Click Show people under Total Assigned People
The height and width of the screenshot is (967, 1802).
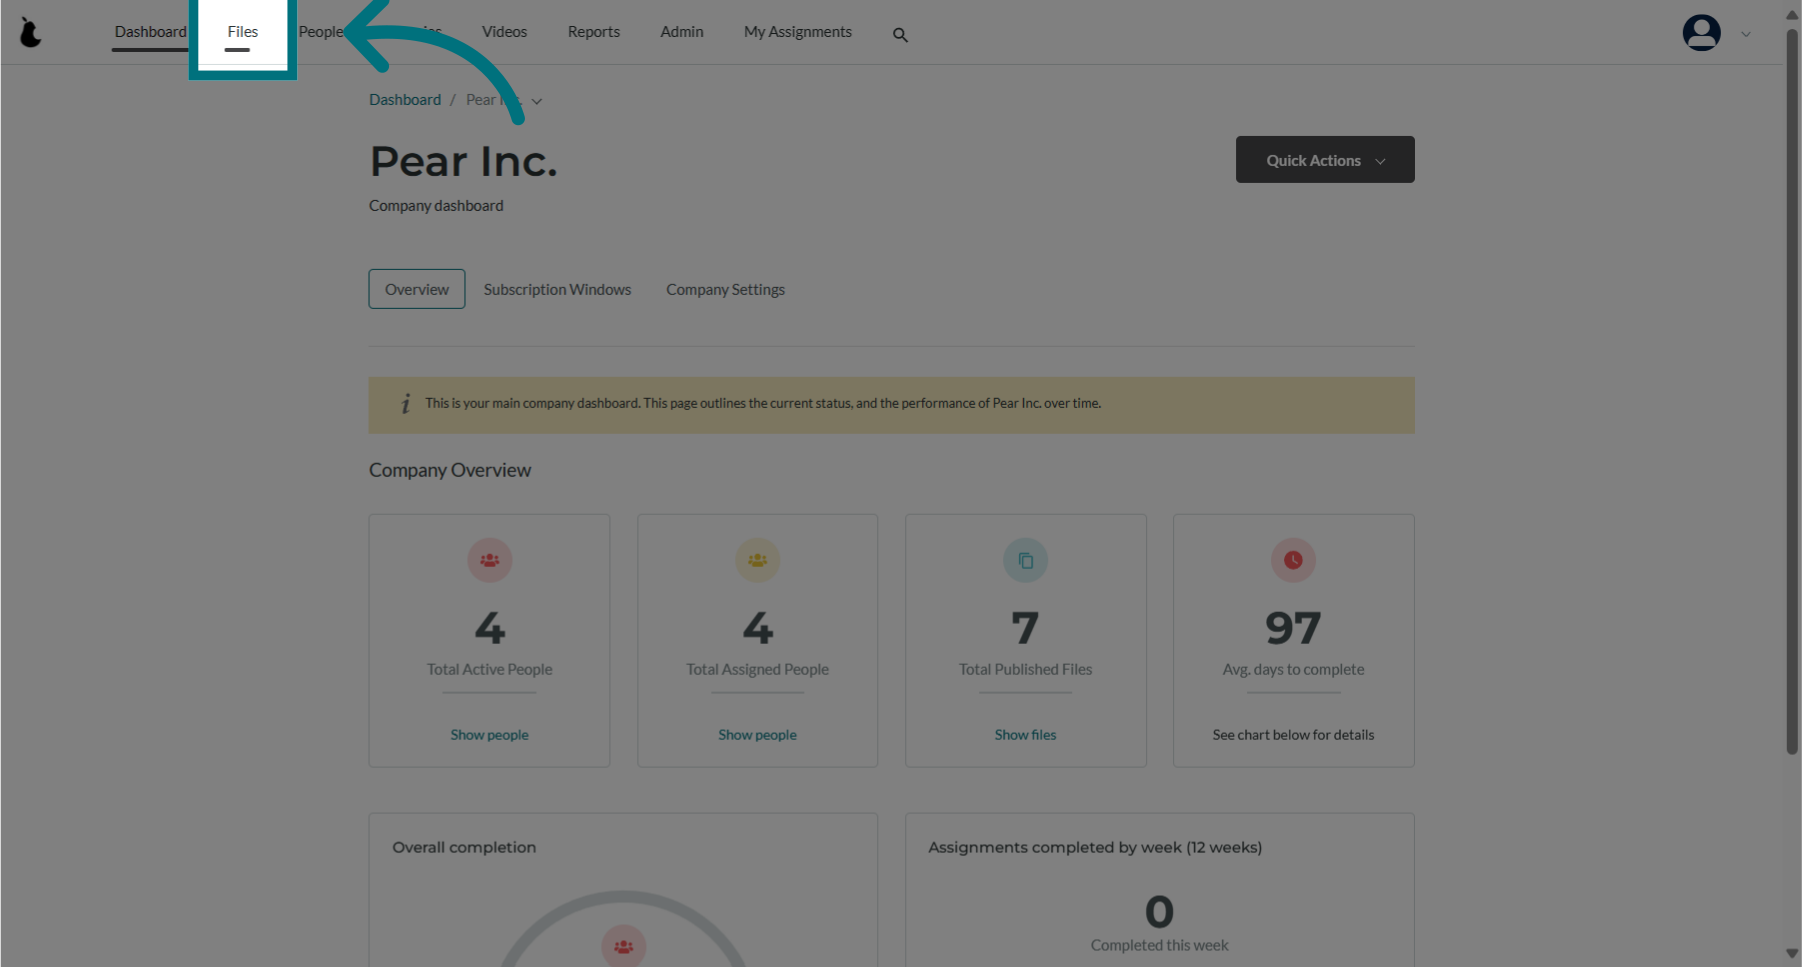click(x=757, y=735)
